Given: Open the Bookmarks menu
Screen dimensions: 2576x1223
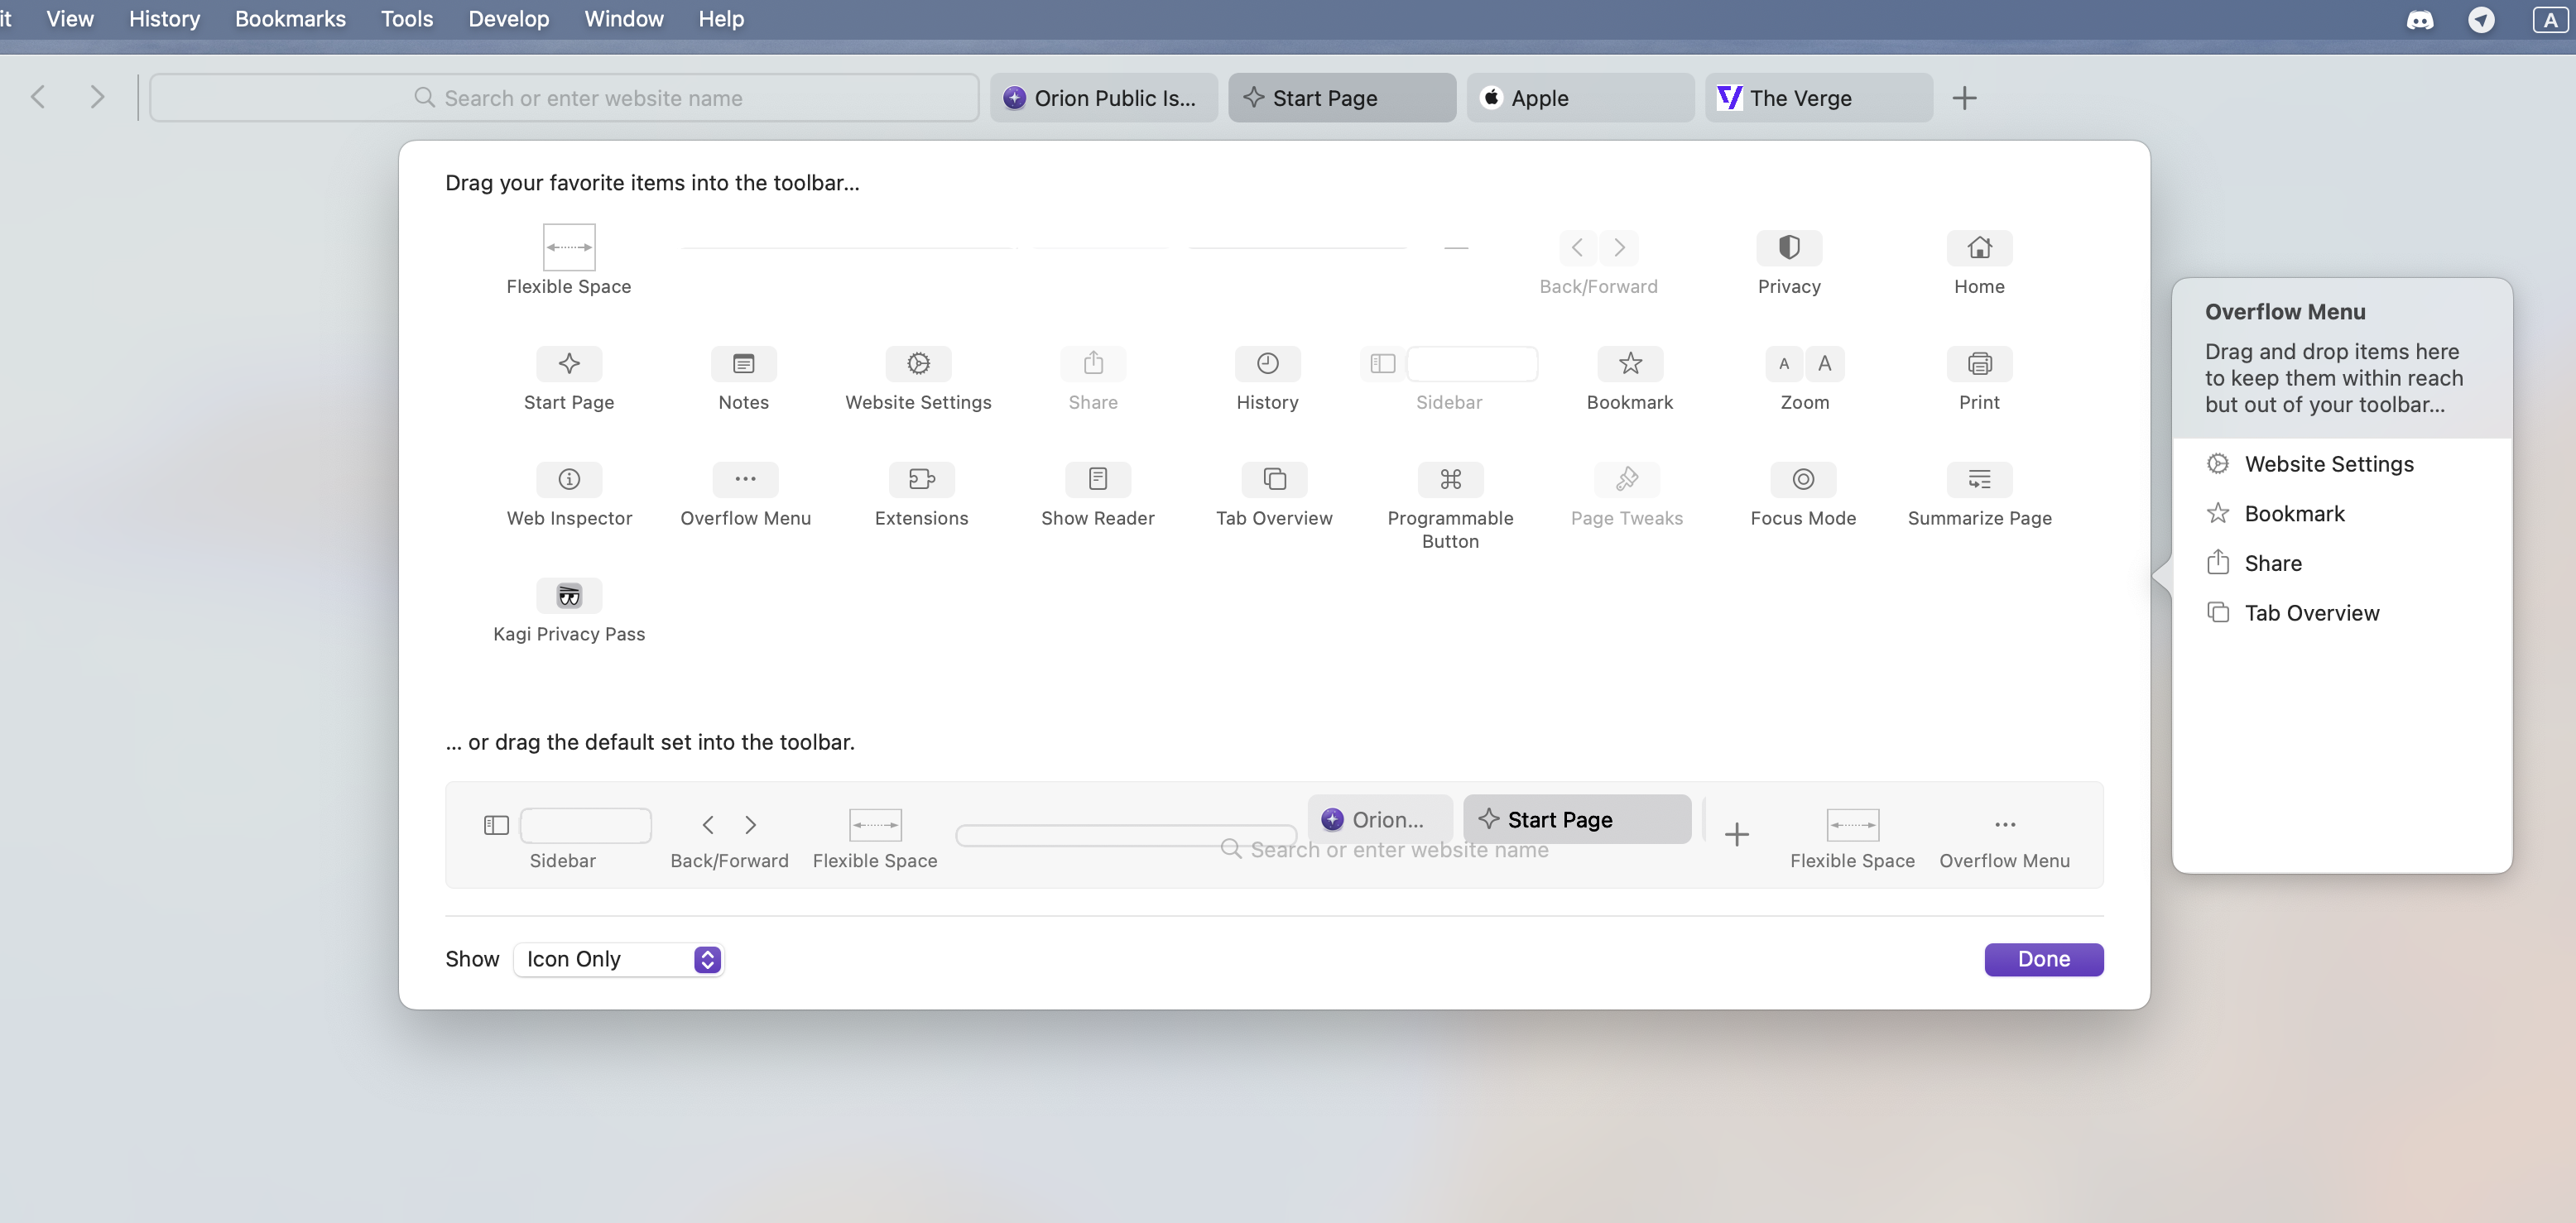Looking at the screenshot, I should (290, 19).
